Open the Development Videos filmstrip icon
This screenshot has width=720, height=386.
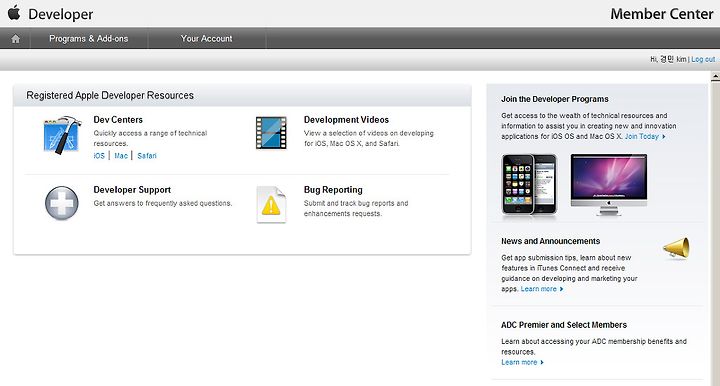271,133
